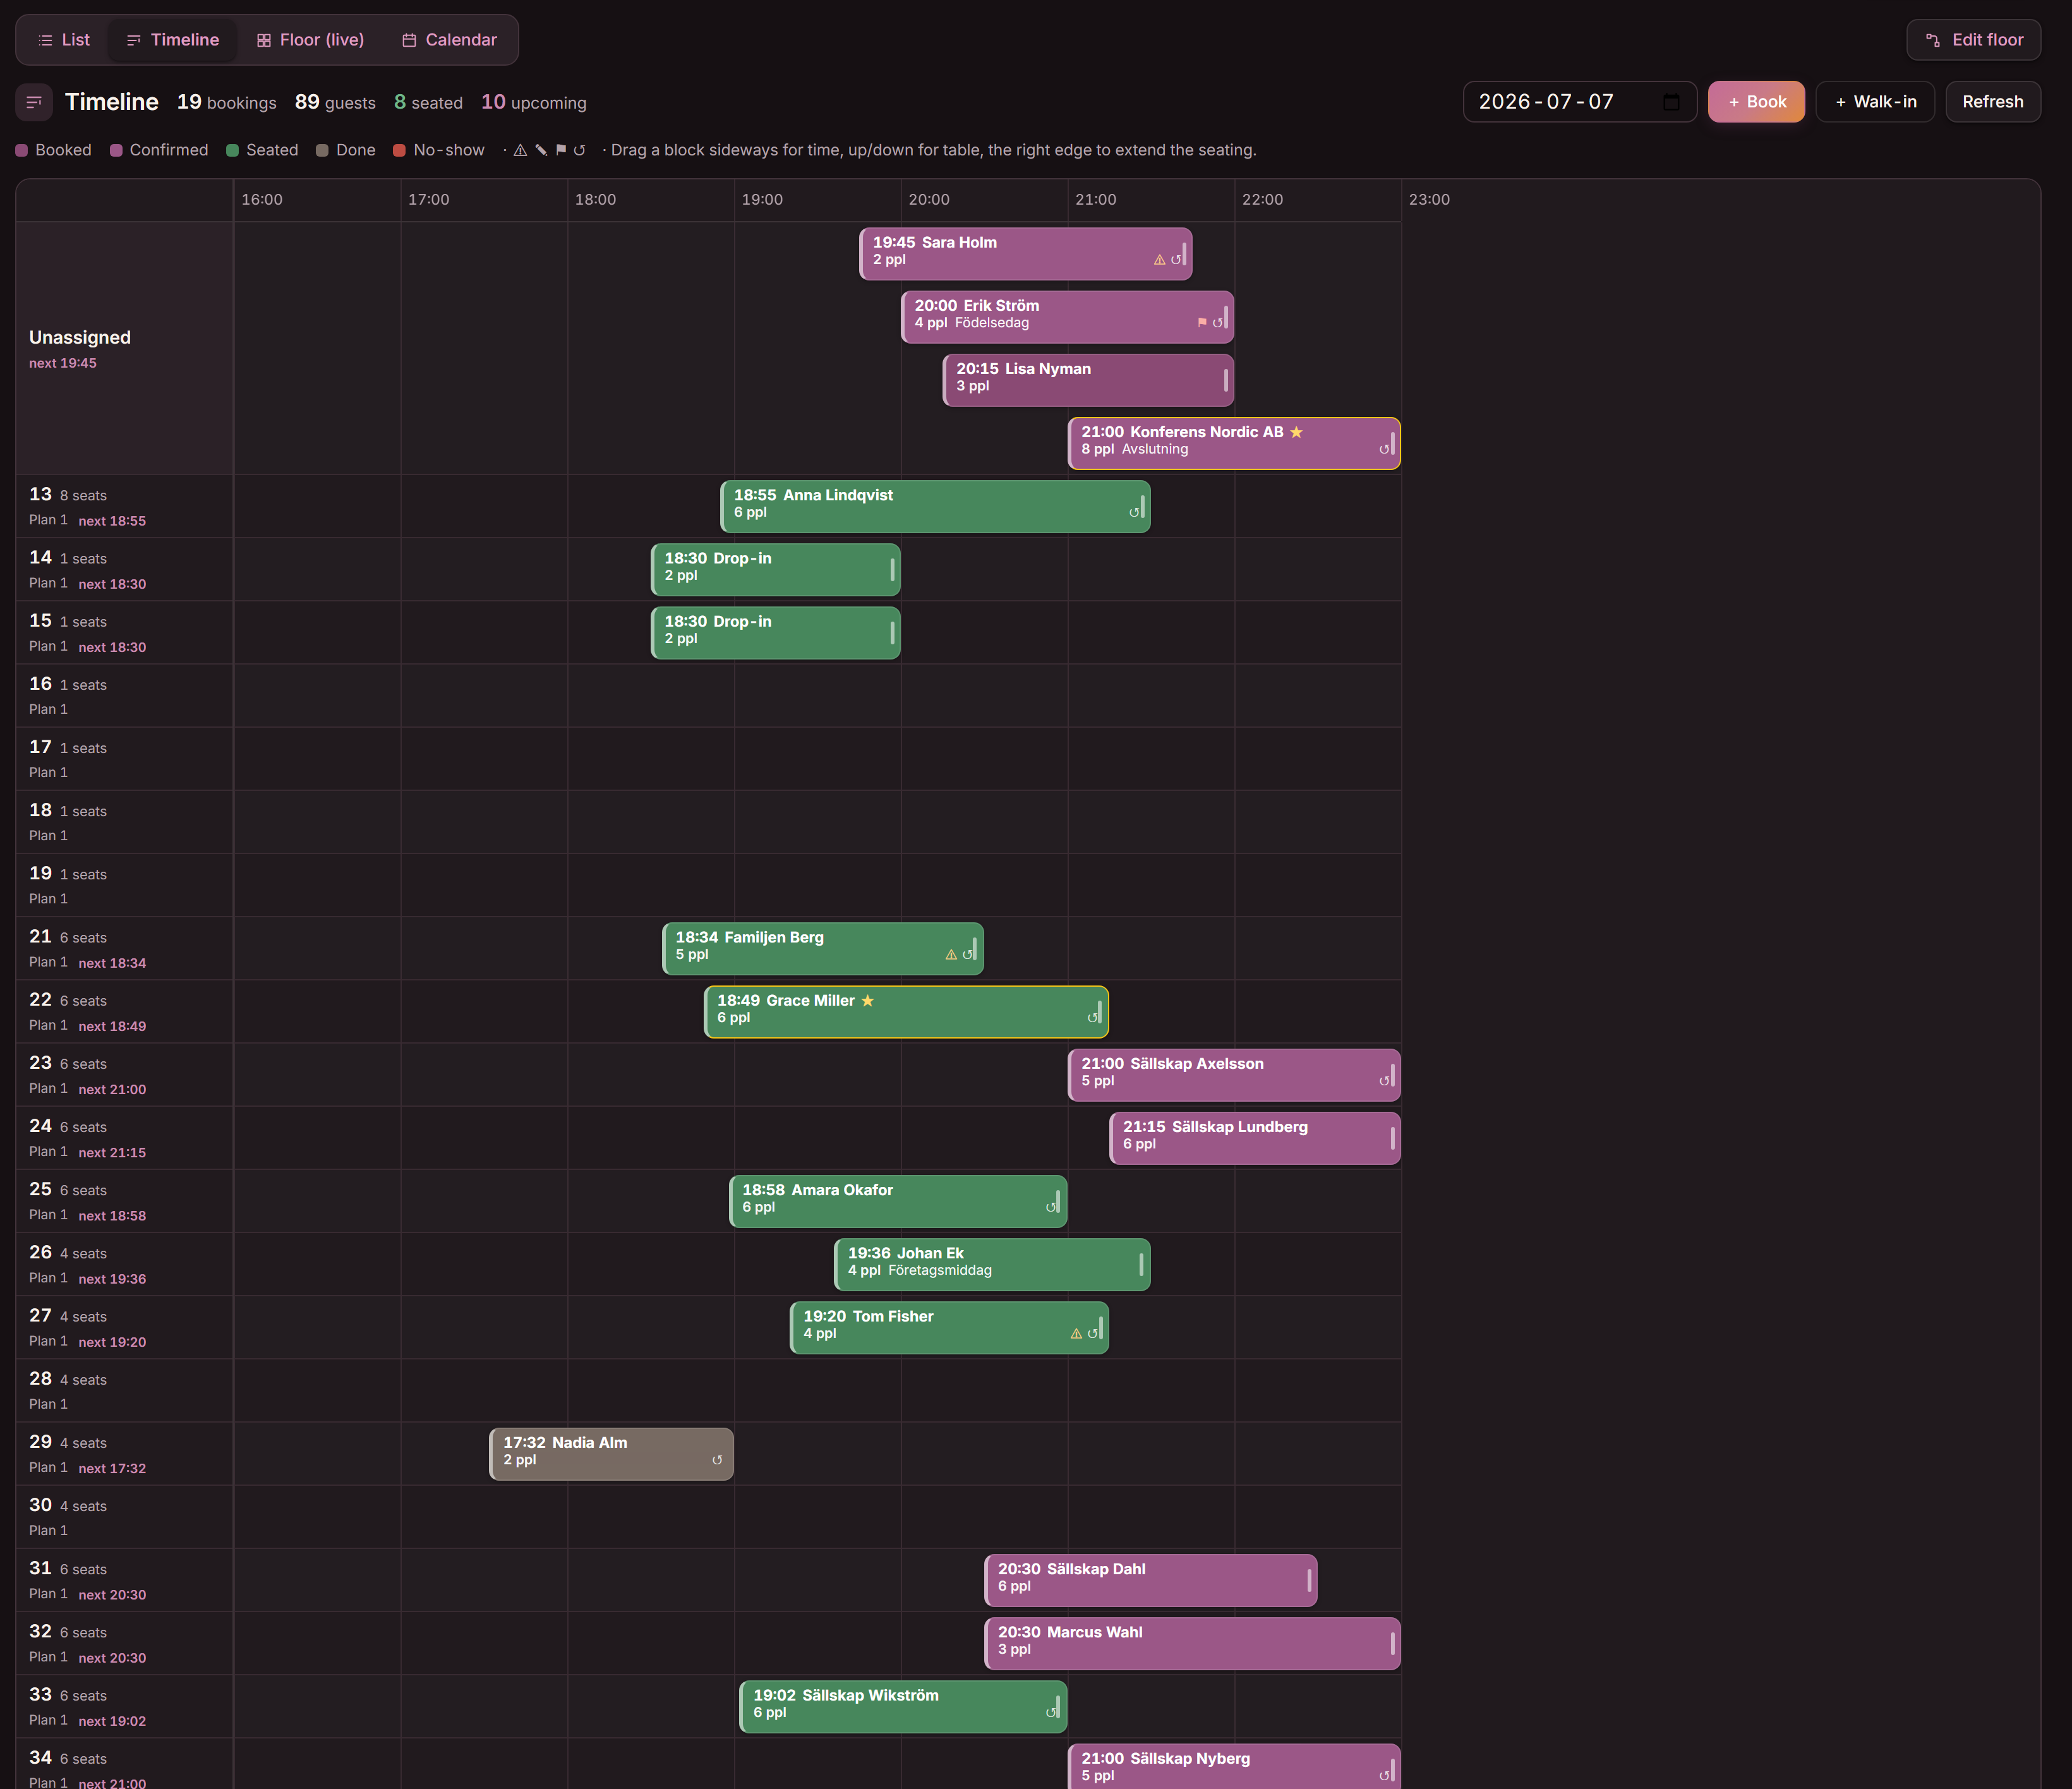2072x1789 pixels.
Task: Click the Booked legend color dot
Action: pos(22,150)
